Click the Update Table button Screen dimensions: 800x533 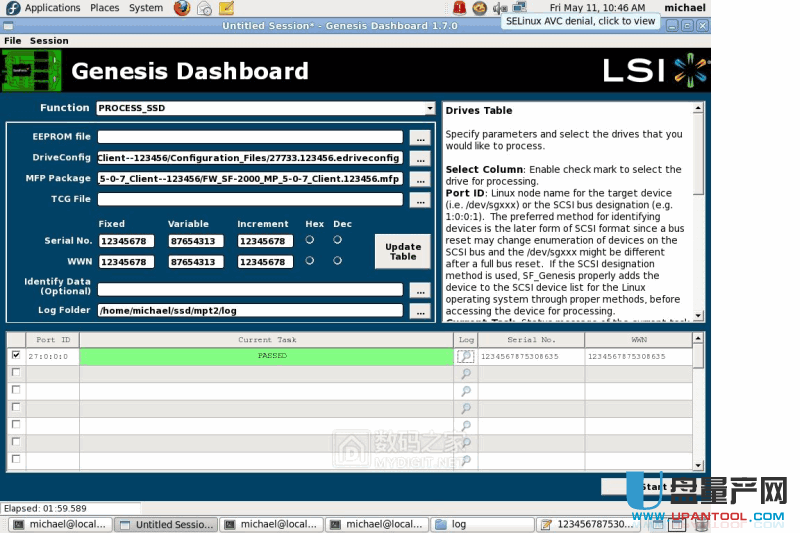coord(403,251)
